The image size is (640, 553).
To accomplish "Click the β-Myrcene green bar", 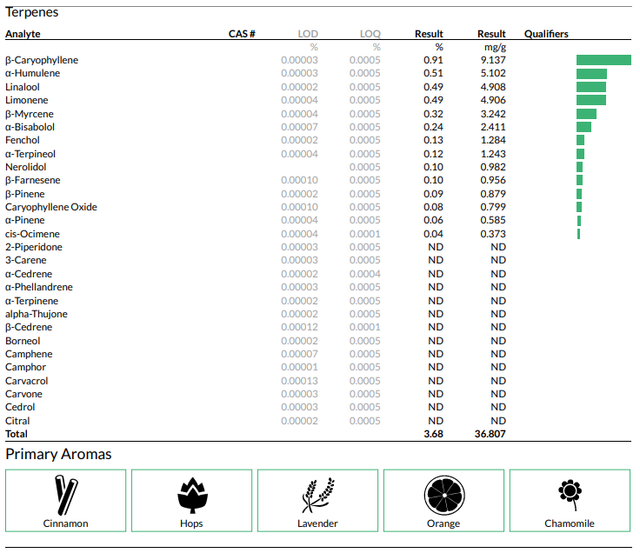I will pos(586,114).
